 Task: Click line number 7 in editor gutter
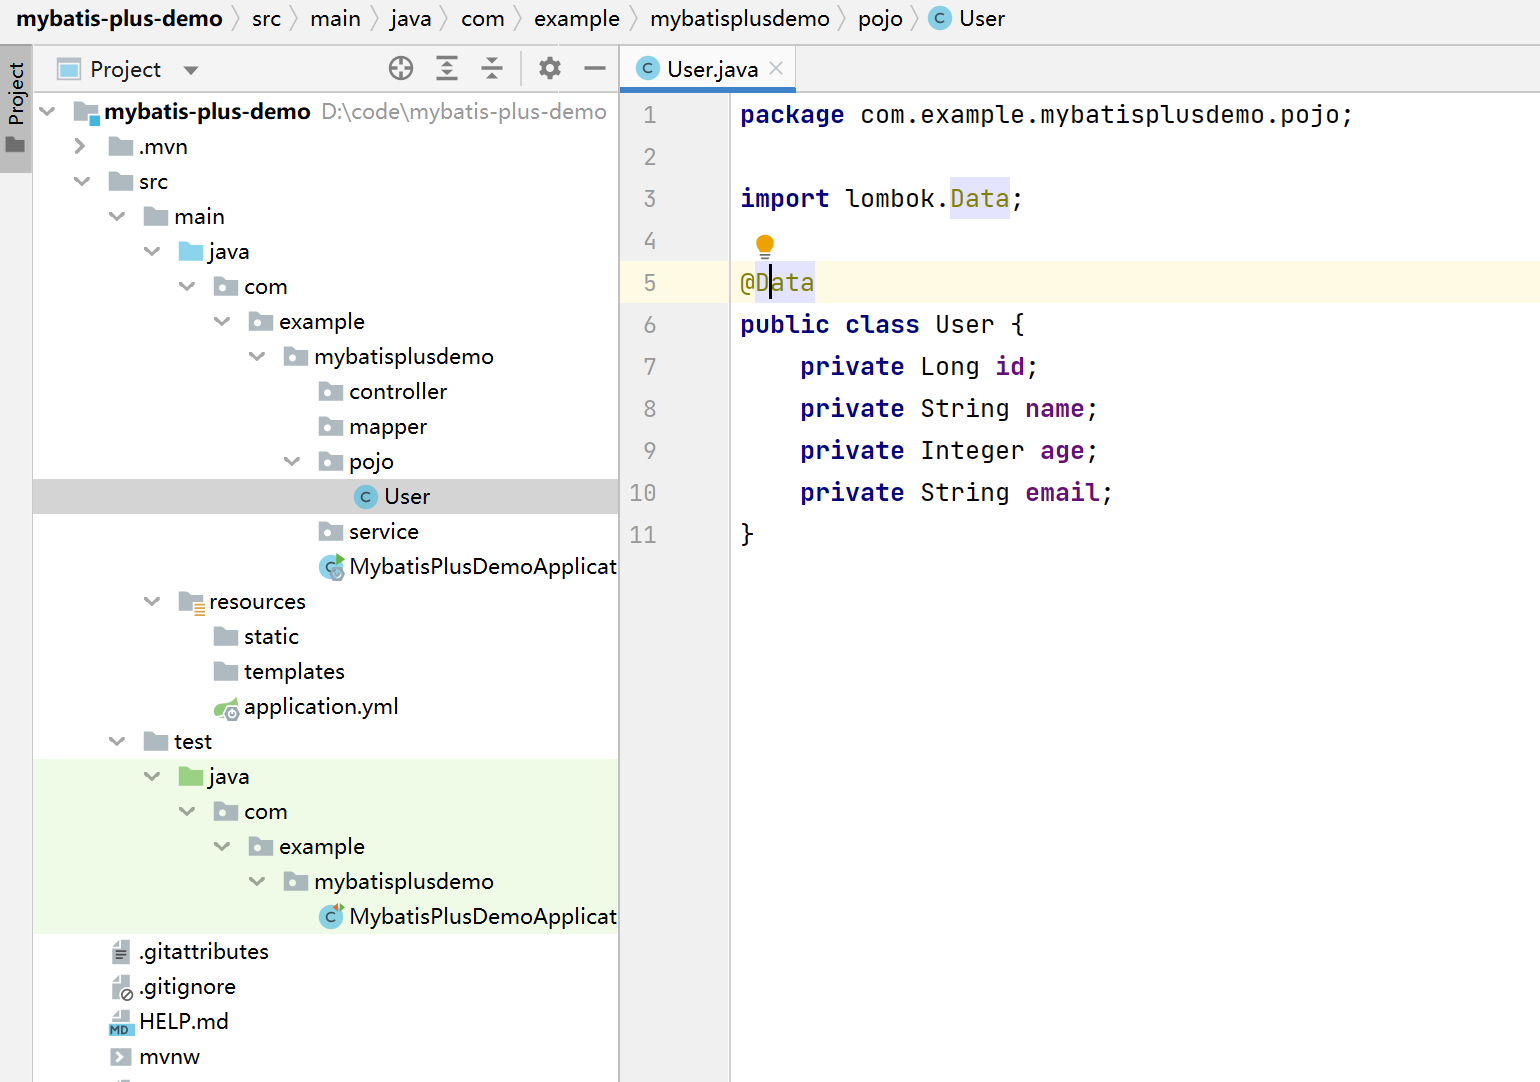[x=650, y=367]
